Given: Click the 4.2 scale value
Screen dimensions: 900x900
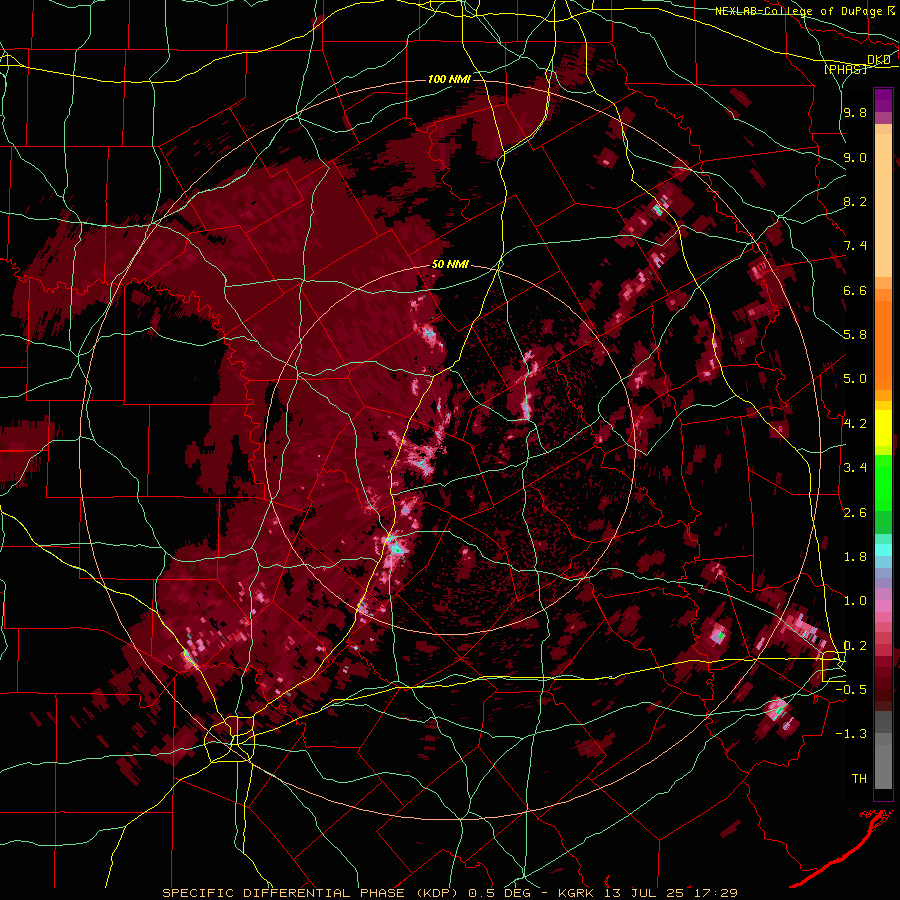Looking at the screenshot, I should coord(855,424).
